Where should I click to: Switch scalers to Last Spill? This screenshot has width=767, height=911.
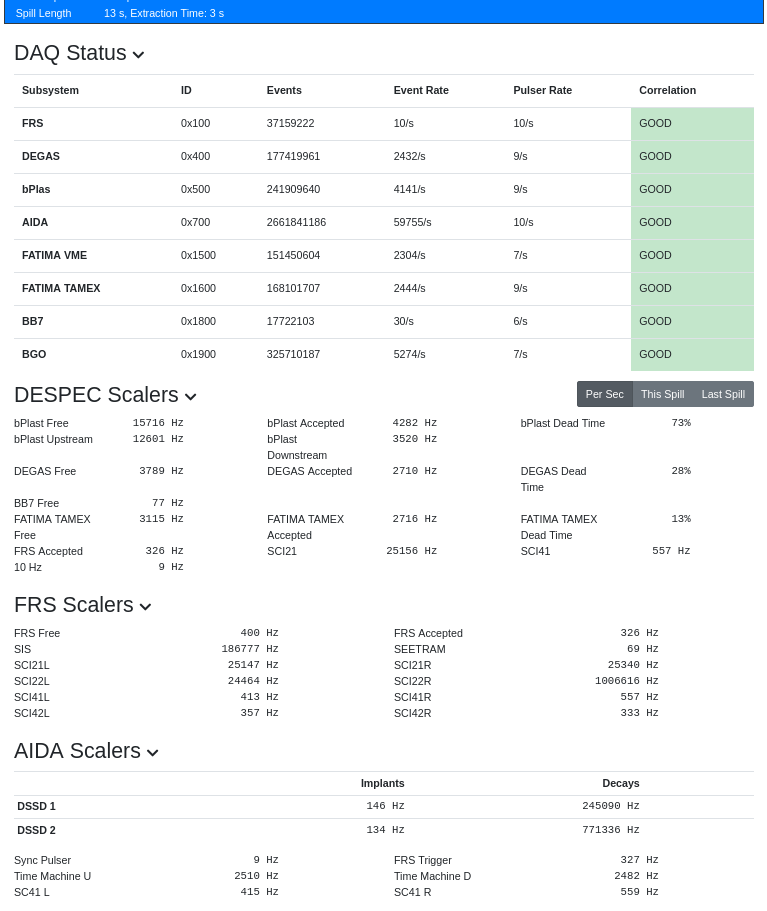(723, 394)
